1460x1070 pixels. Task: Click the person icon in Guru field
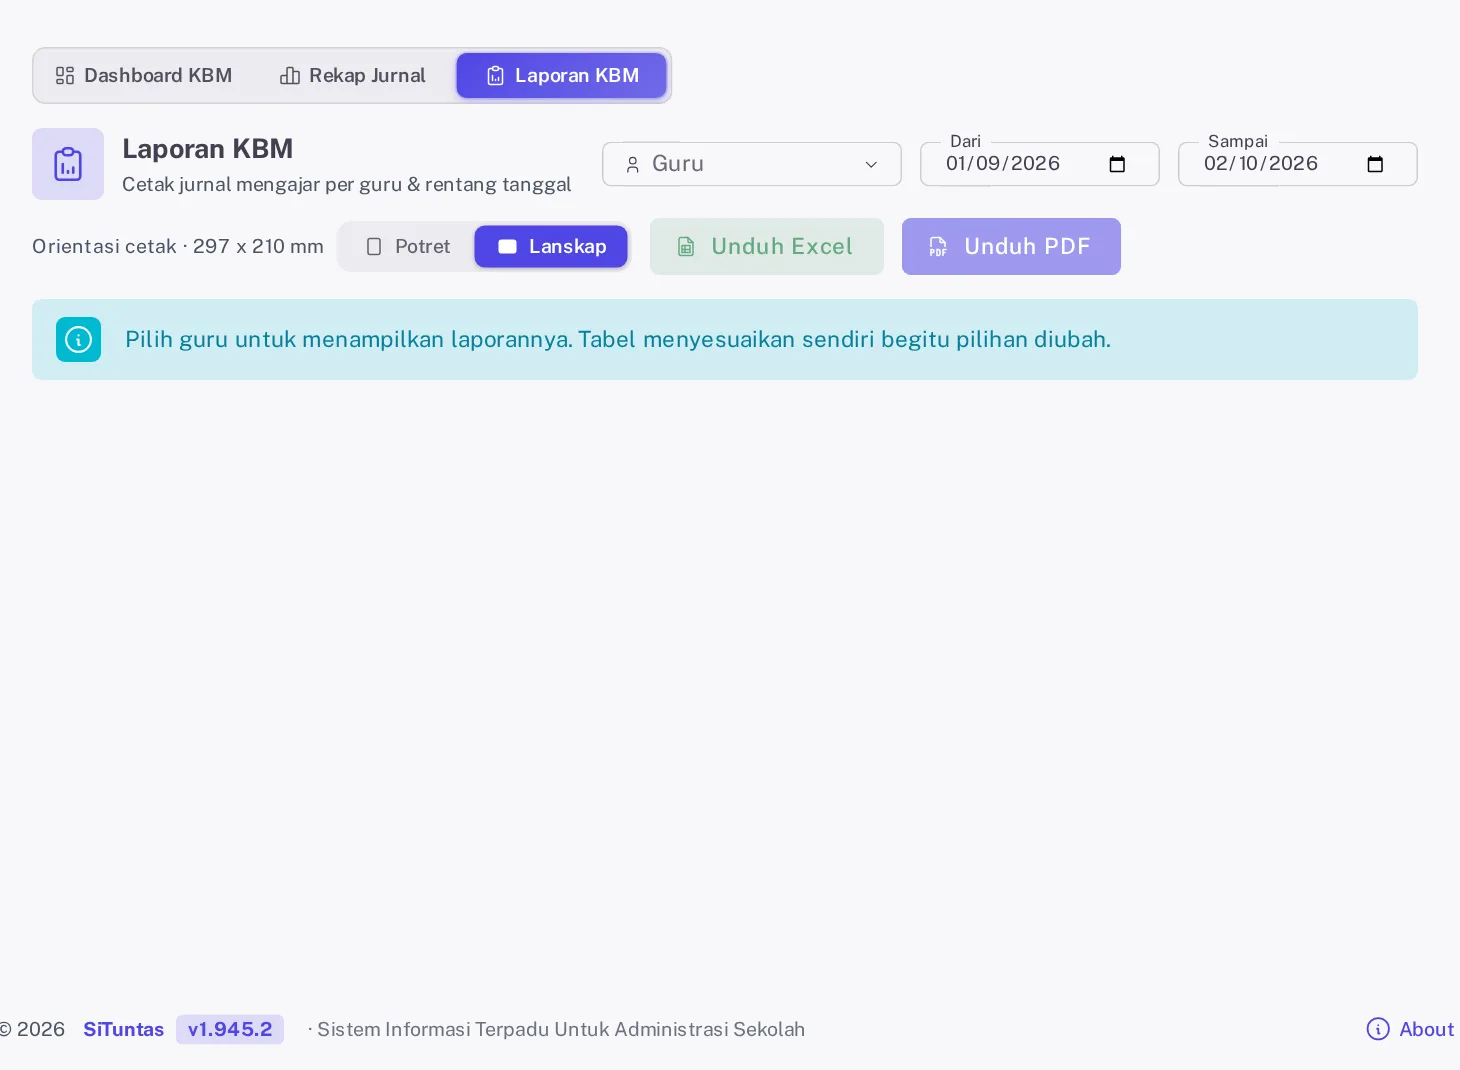[632, 165]
